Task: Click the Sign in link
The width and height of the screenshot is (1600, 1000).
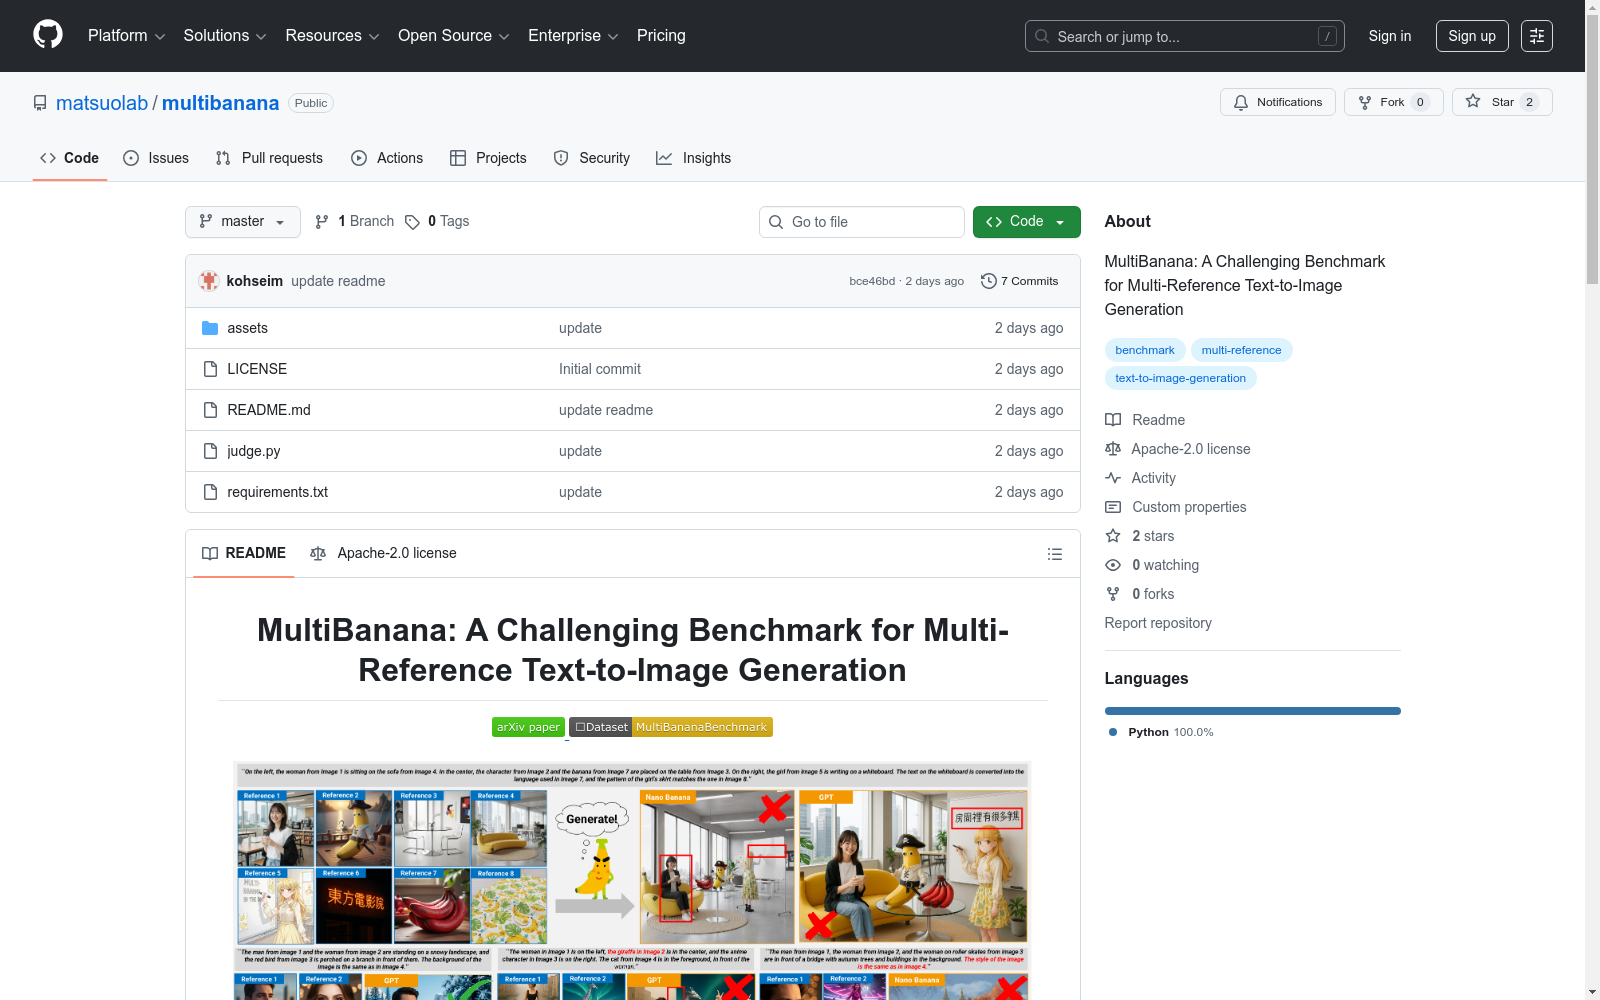Action: click(x=1390, y=36)
